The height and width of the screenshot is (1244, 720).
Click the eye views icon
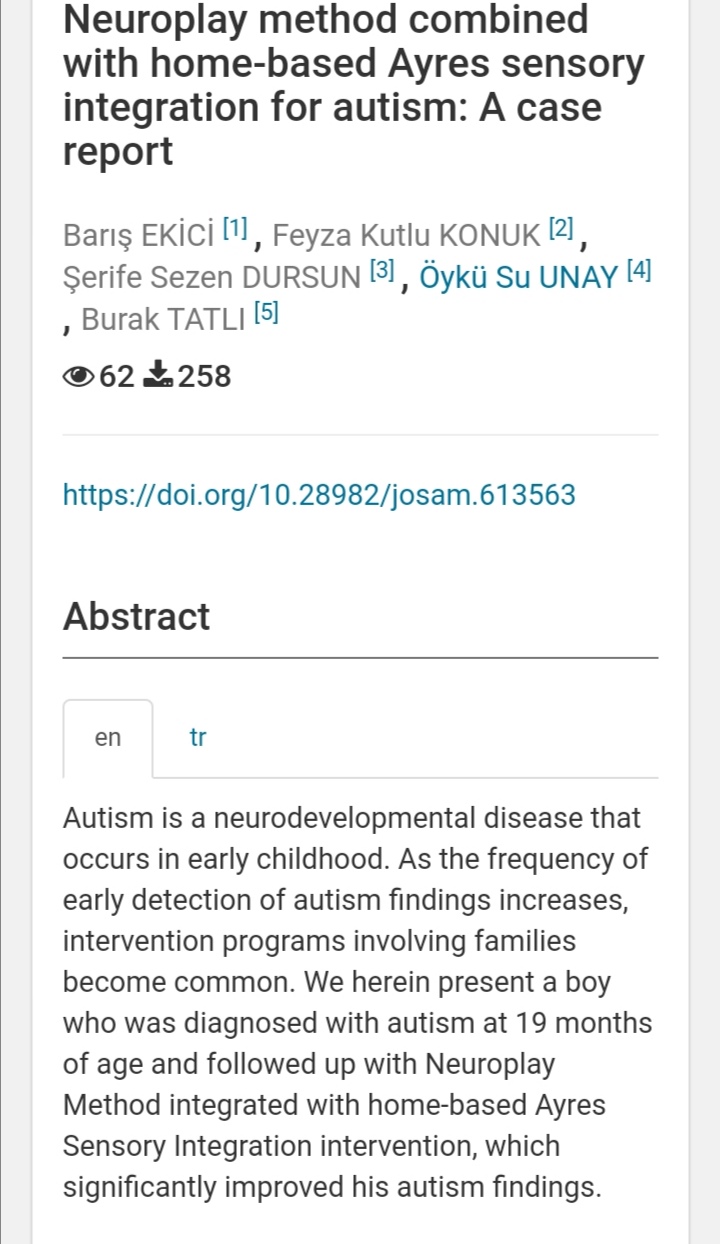click(80, 376)
